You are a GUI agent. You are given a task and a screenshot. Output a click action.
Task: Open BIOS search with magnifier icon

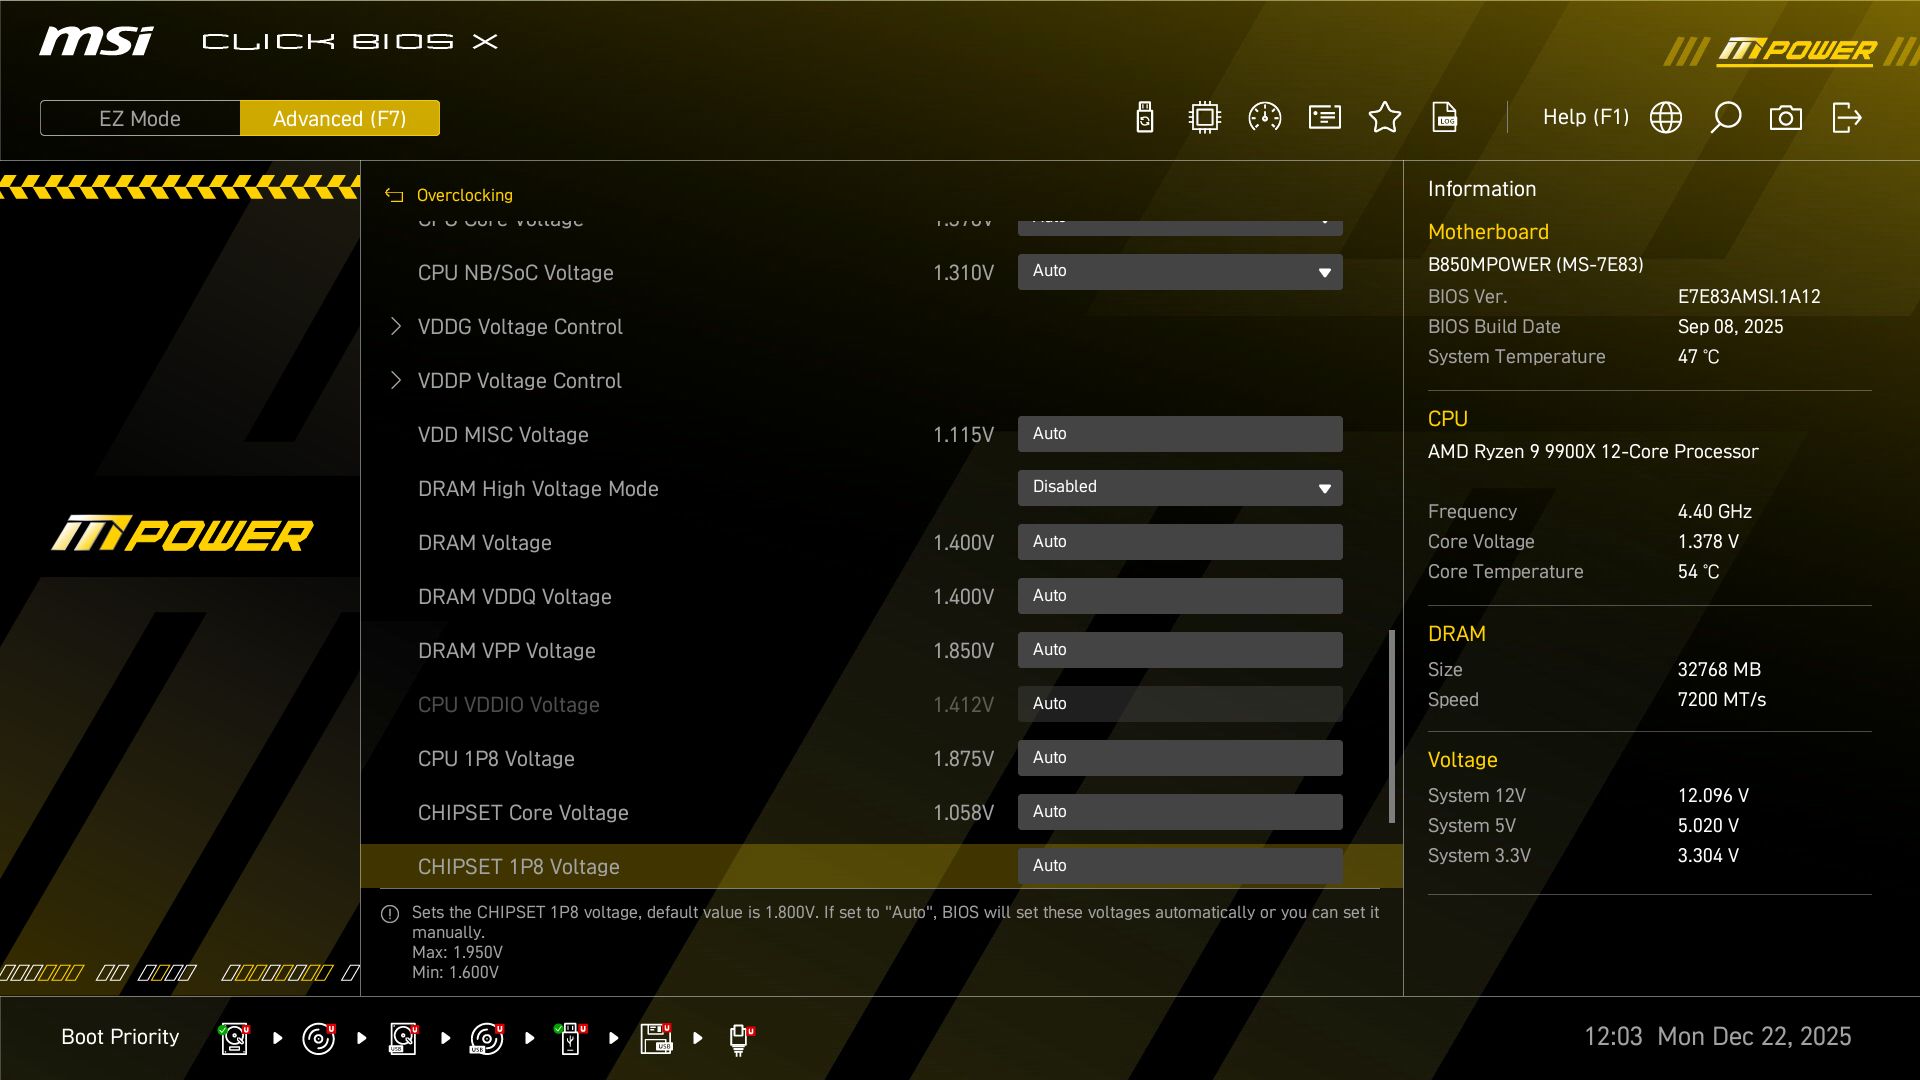click(x=1726, y=118)
